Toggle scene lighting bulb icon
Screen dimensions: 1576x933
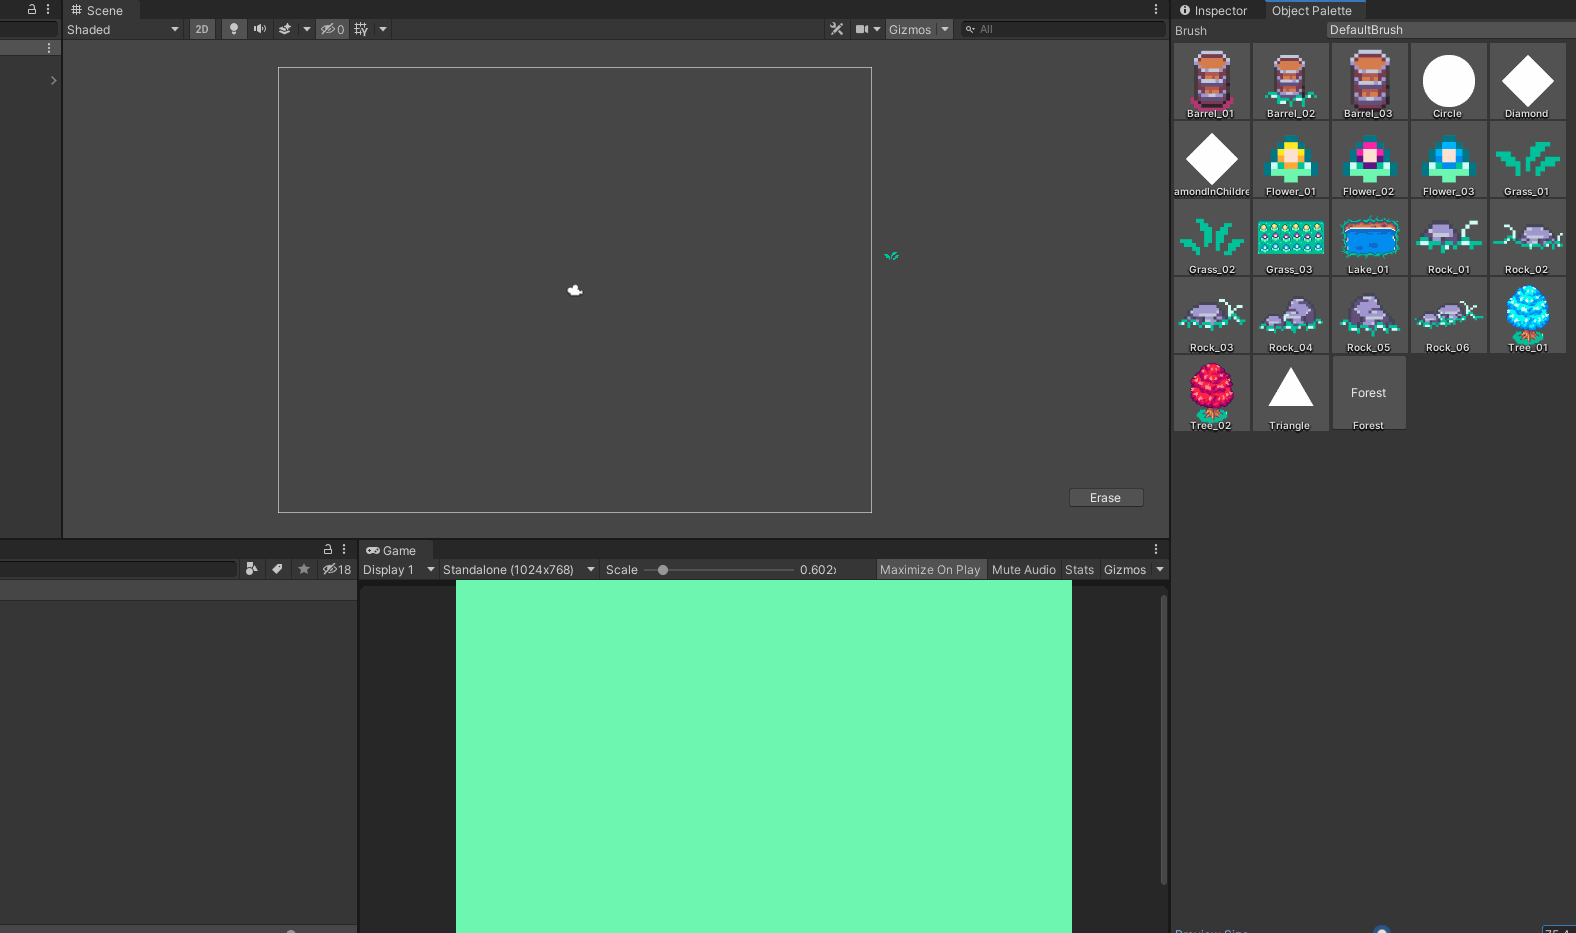pos(234,29)
